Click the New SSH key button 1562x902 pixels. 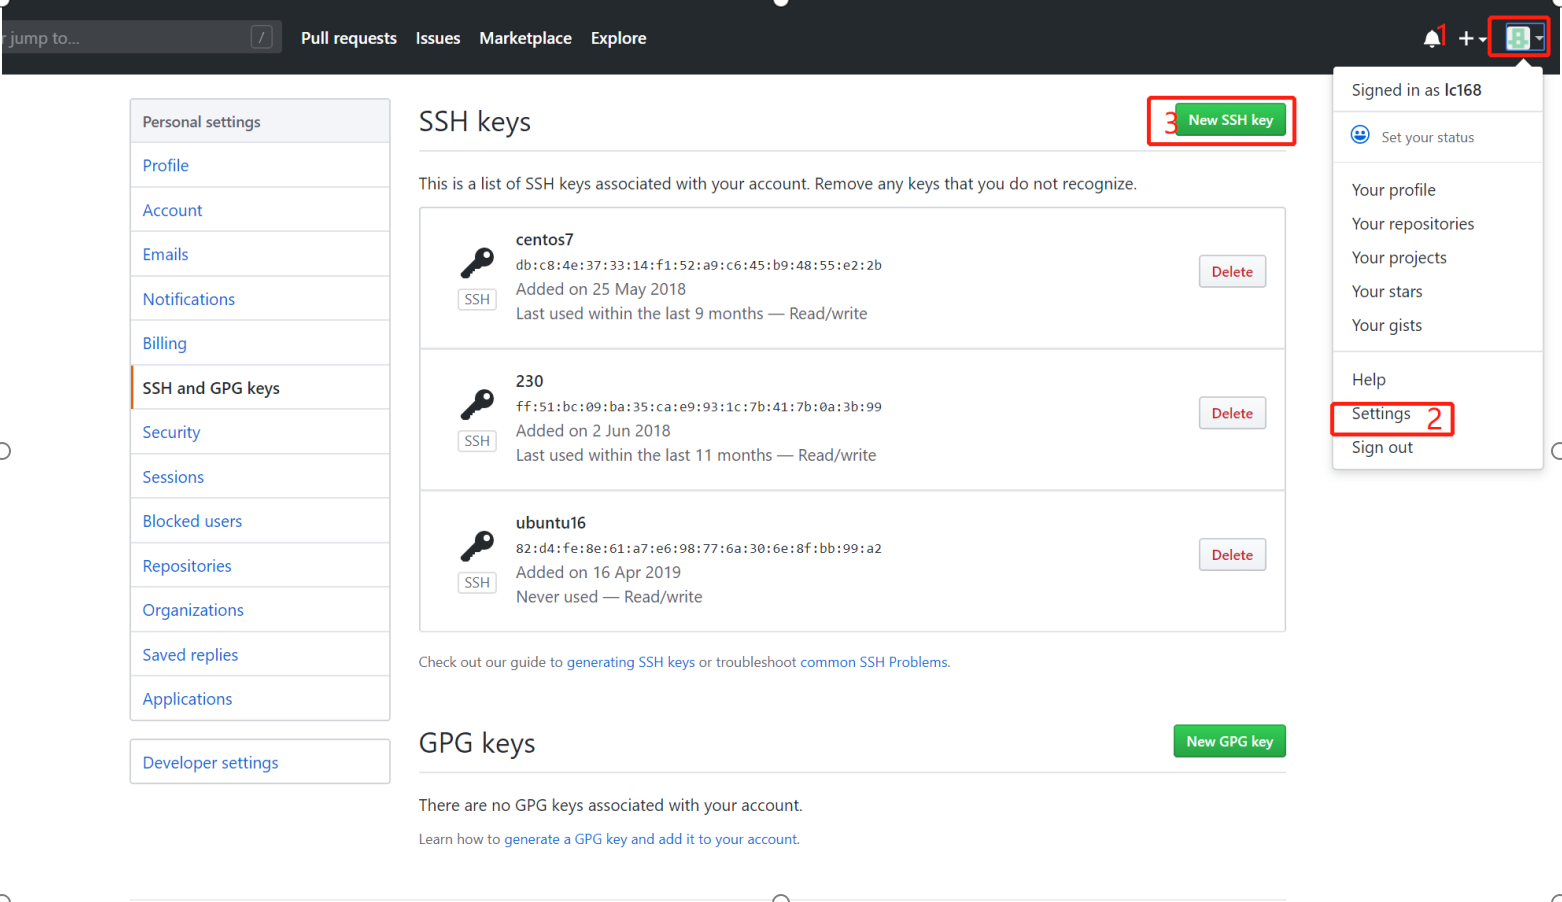coord(1230,119)
